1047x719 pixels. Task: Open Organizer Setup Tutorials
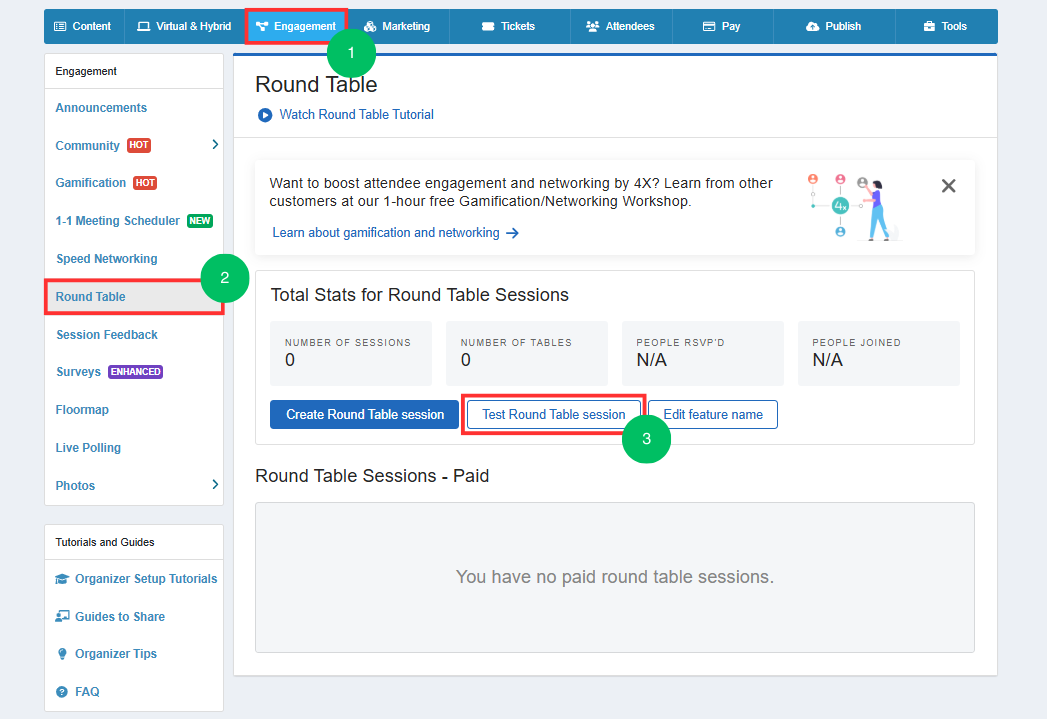point(146,579)
